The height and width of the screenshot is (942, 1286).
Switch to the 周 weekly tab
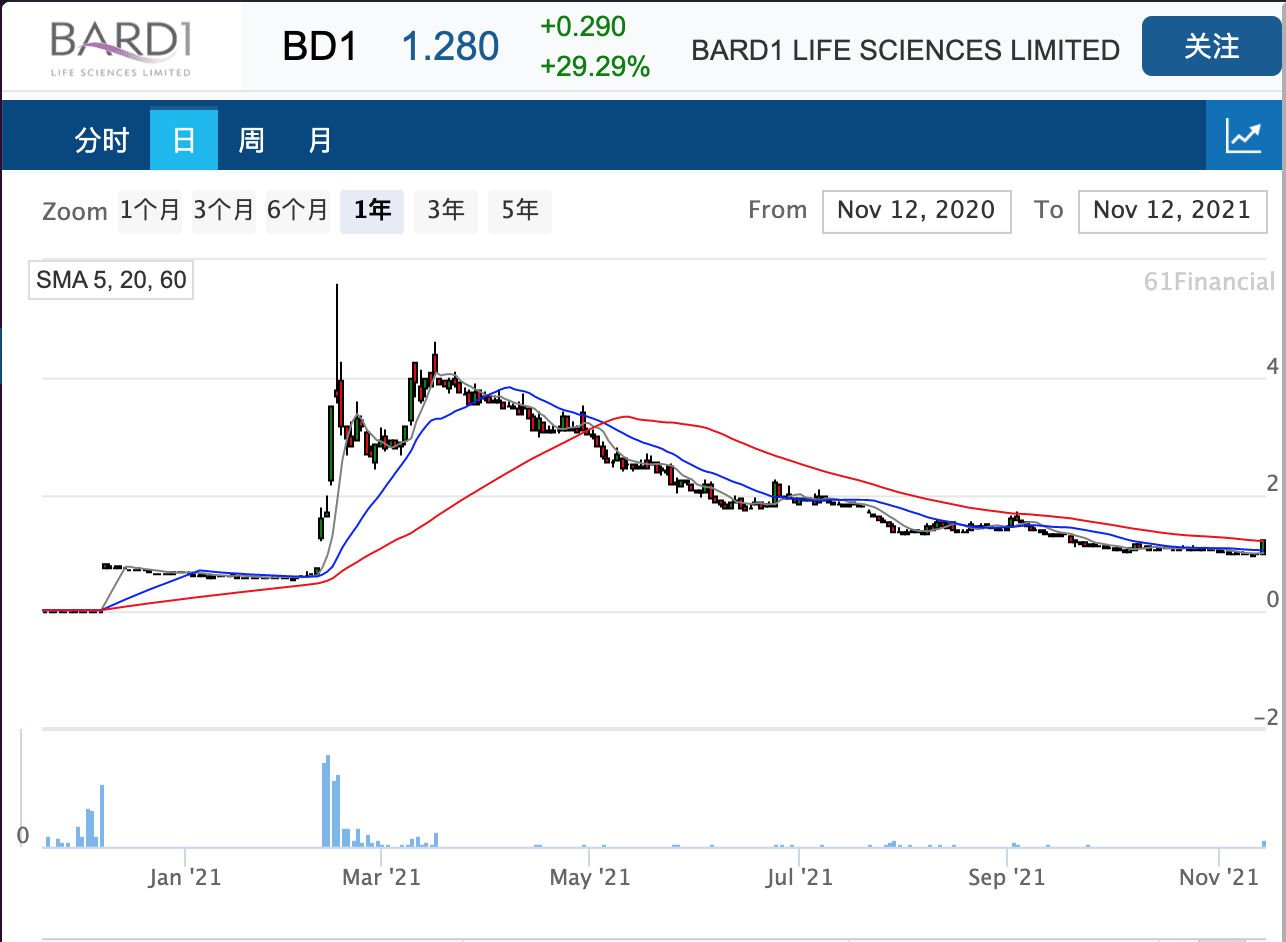click(251, 140)
